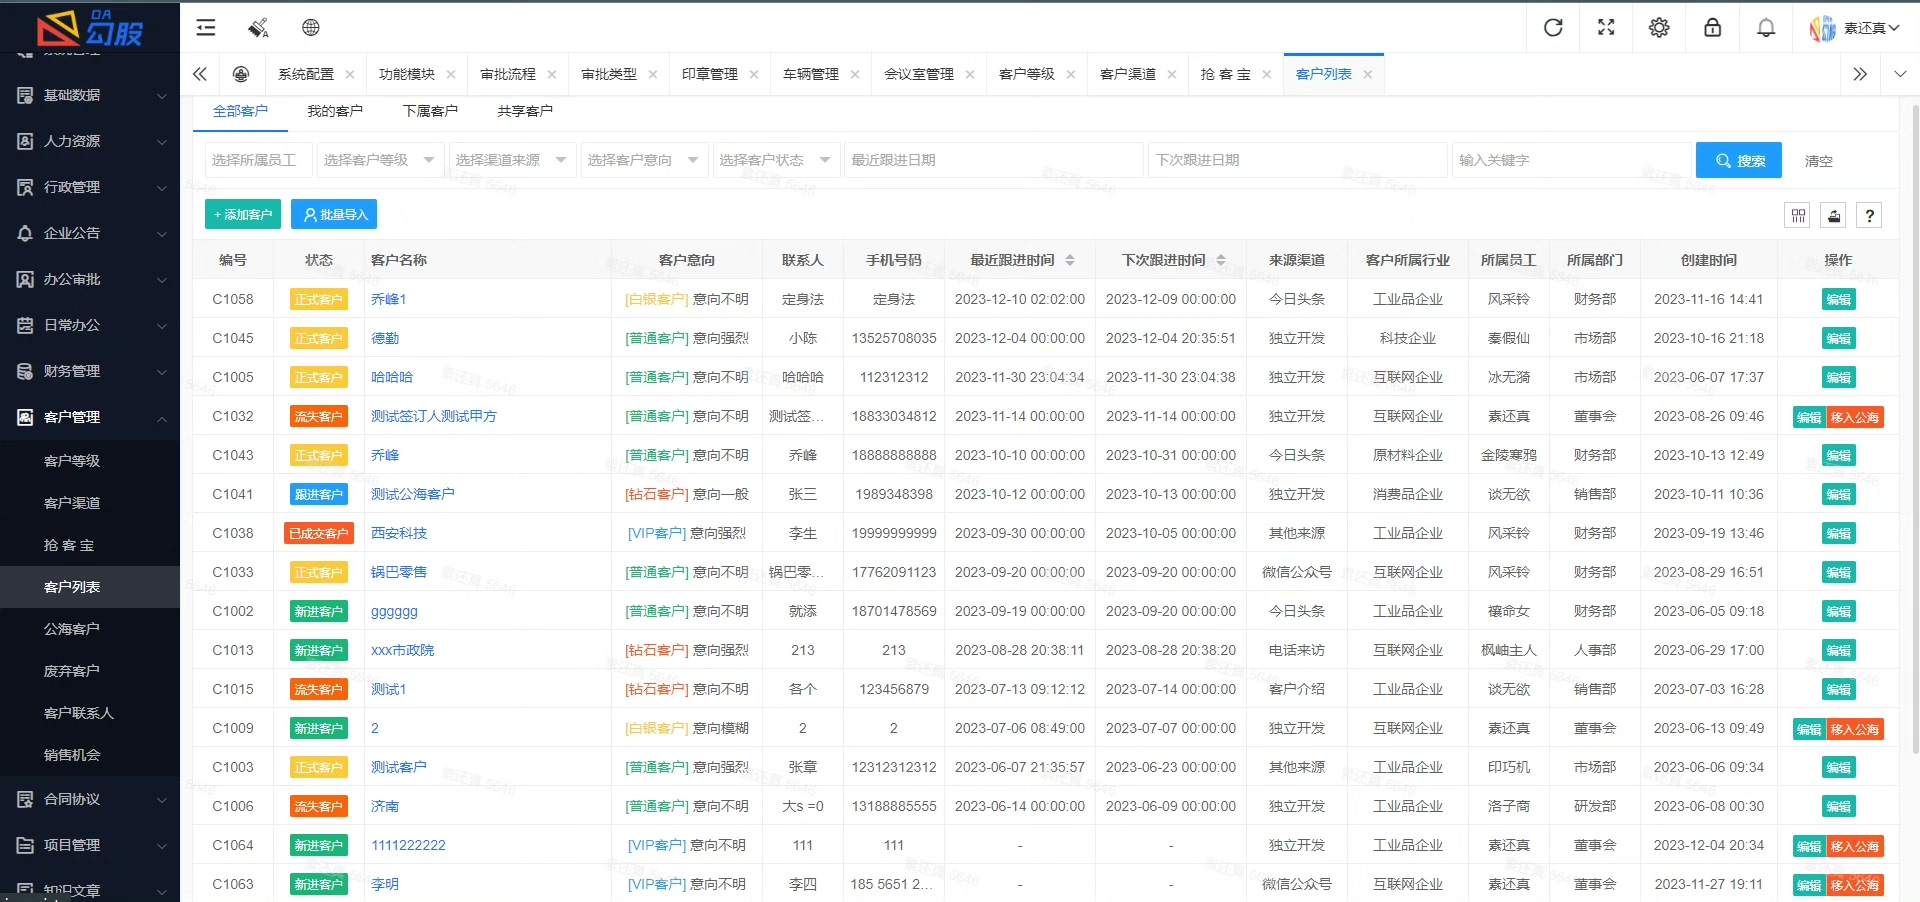Click the print icon above the table
The image size is (1920, 902).
(1834, 215)
